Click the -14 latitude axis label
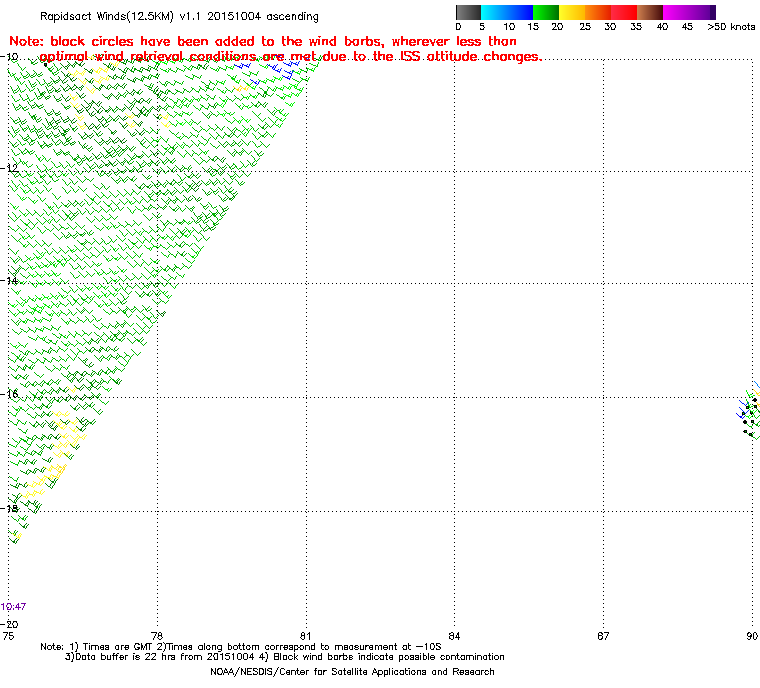This screenshot has height=688, width=760. coord(10,281)
